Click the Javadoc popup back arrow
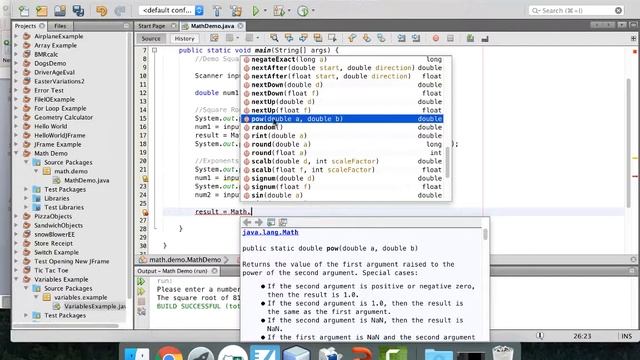The height and width of the screenshot is (360, 640). pos(247,222)
